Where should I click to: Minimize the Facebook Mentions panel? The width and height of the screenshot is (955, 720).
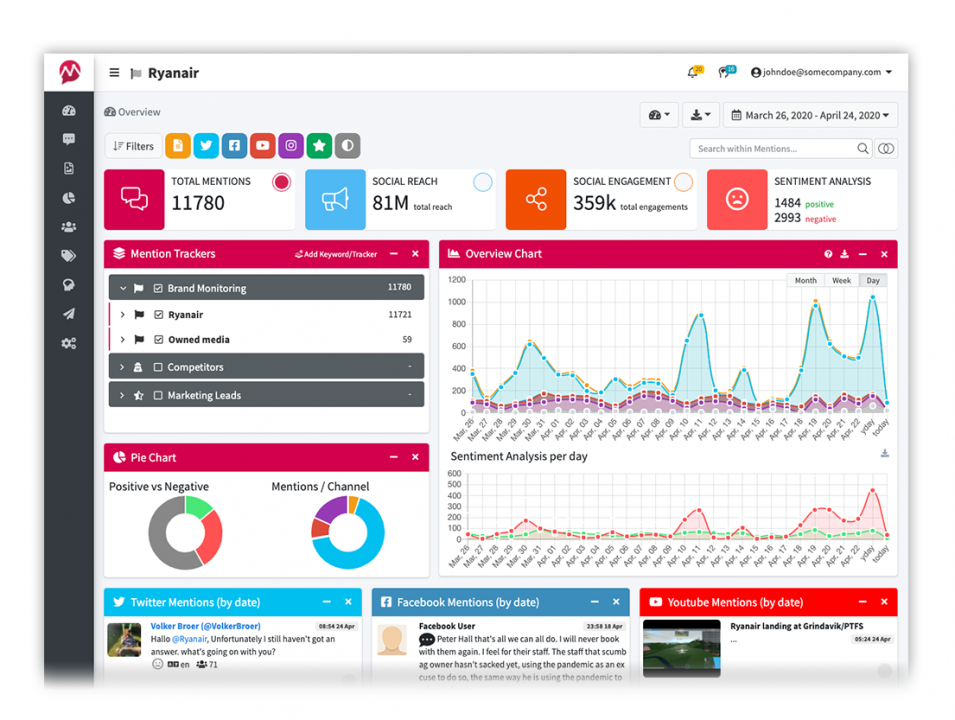[x=595, y=602]
